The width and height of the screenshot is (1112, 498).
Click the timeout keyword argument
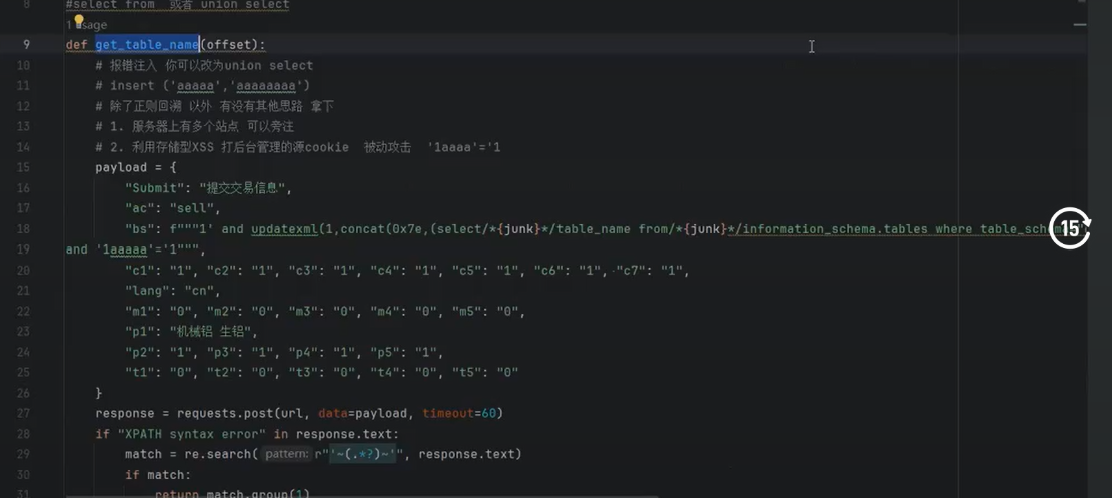point(448,413)
